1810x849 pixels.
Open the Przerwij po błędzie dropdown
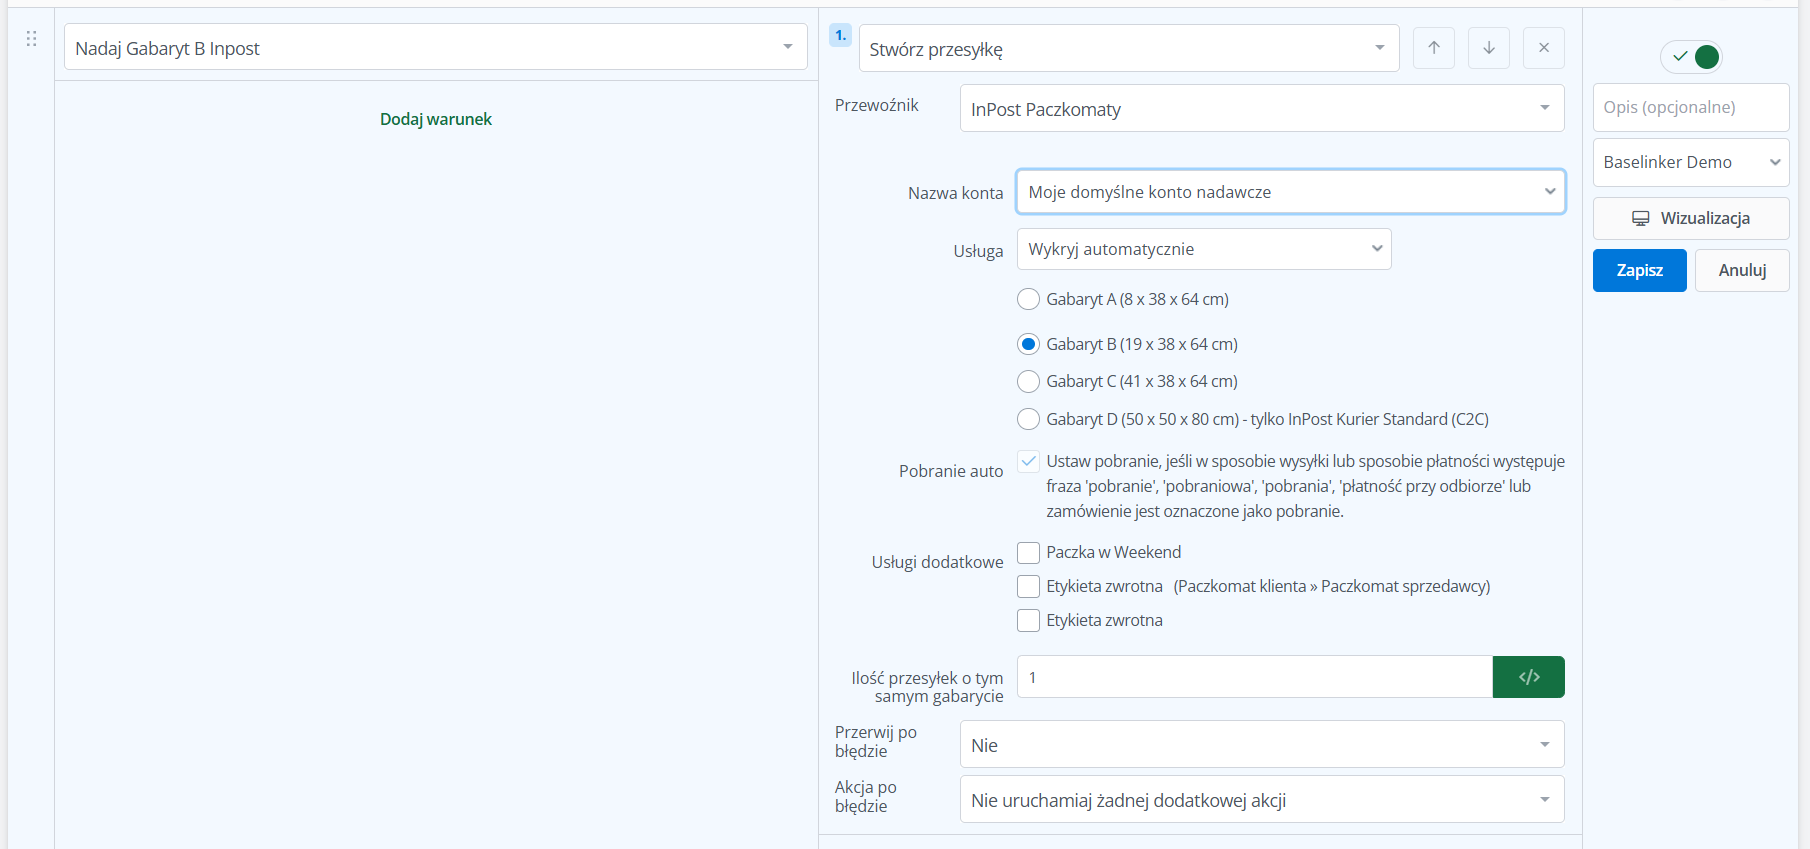click(1261, 745)
